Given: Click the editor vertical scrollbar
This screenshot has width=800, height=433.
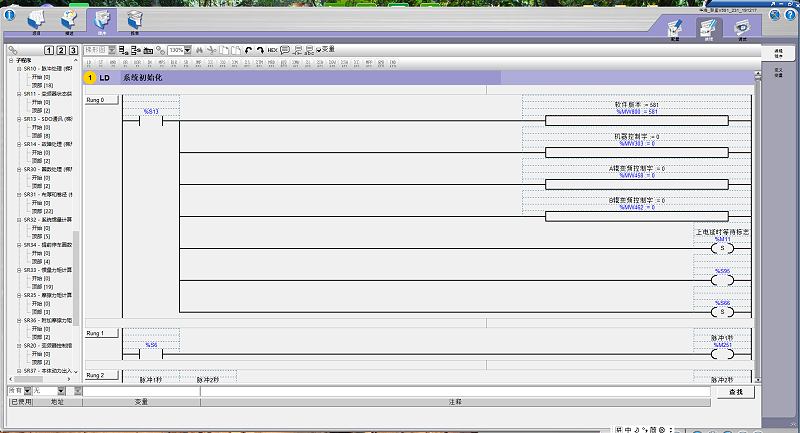Looking at the screenshot, I should click(758, 227).
